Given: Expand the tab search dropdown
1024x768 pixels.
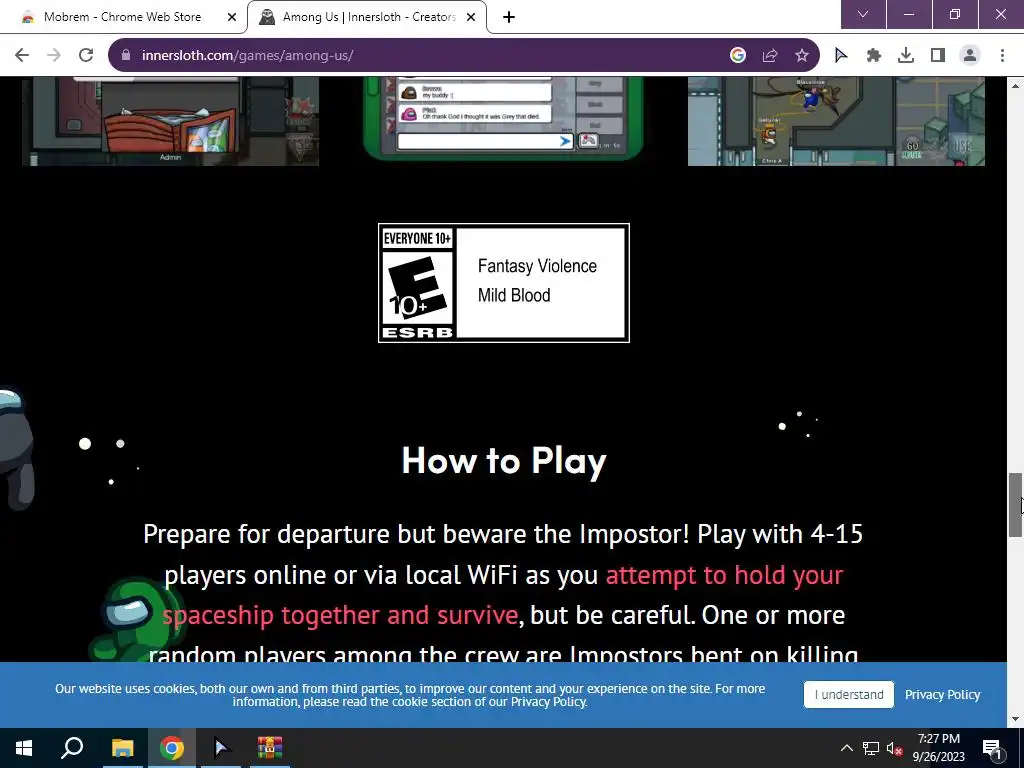Looking at the screenshot, I should point(863,14).
